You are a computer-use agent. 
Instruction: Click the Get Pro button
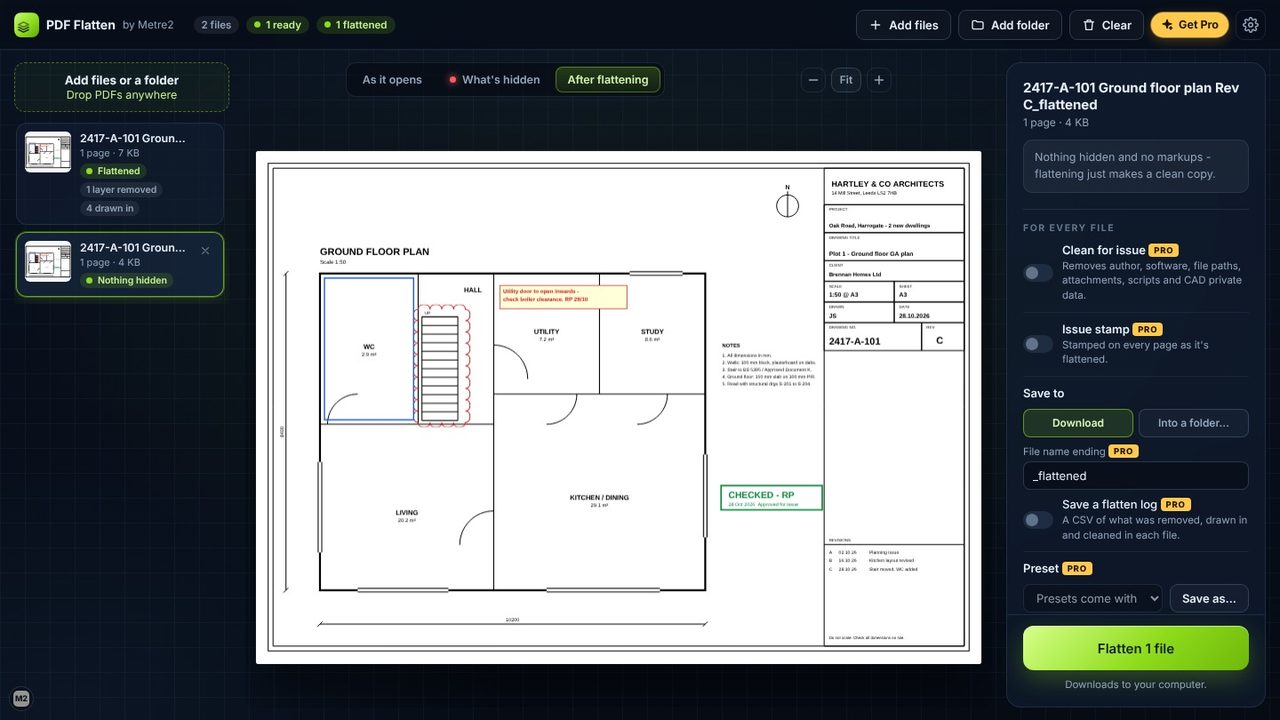[x=1190, y=25]
